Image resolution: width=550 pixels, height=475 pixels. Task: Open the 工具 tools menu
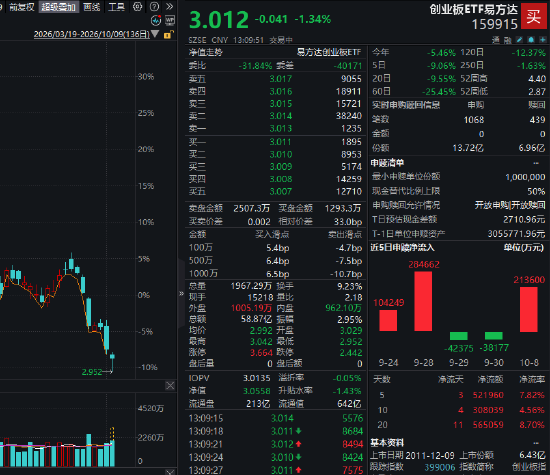click(116, 7)
